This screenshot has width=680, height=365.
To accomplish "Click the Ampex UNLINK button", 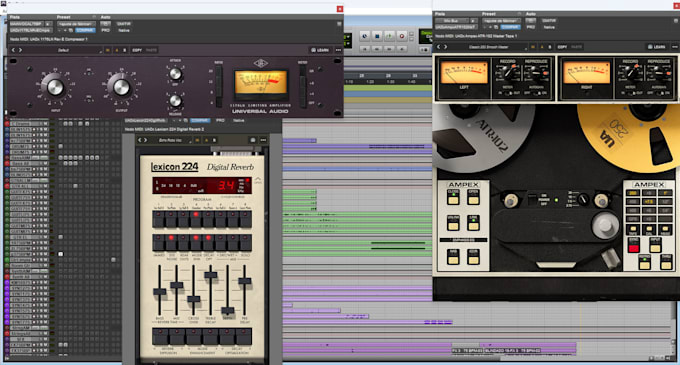I will pos(453,224).
